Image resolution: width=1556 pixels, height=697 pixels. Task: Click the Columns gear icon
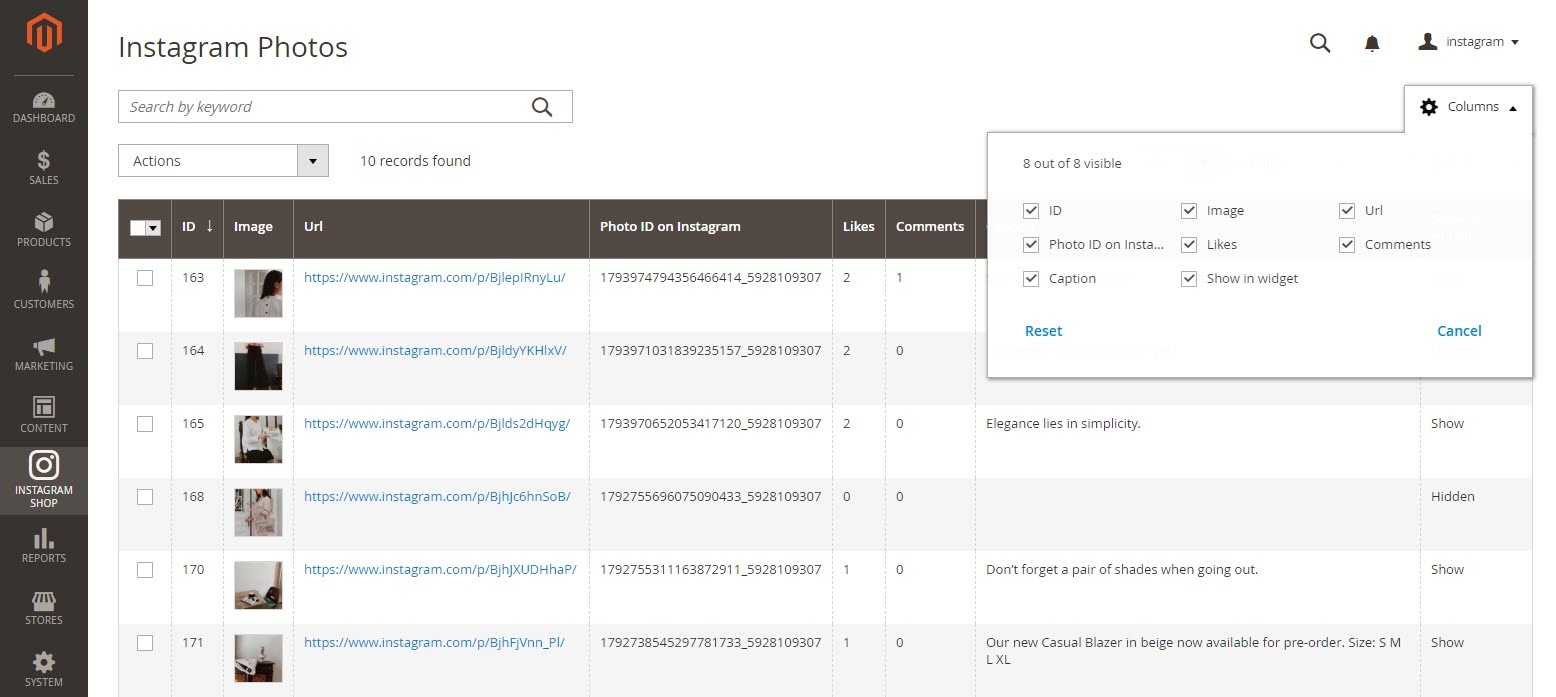[x=1429, y=107]
